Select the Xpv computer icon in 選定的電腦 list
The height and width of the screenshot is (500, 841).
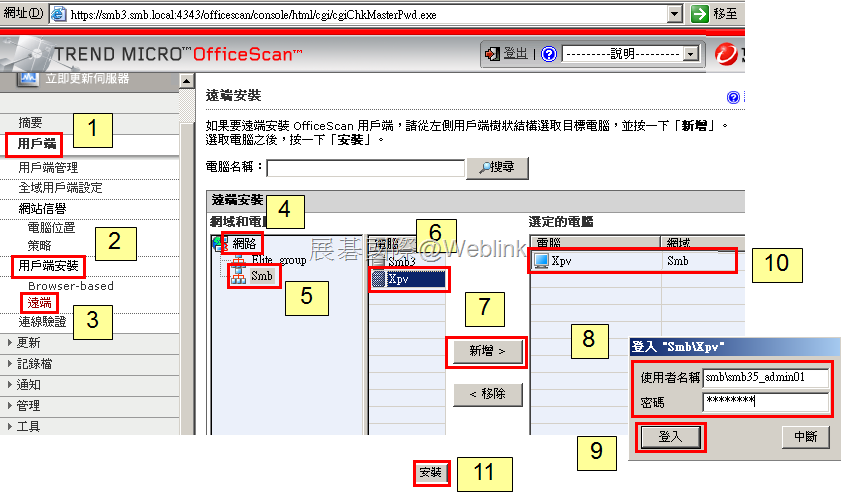coord(541,261)
